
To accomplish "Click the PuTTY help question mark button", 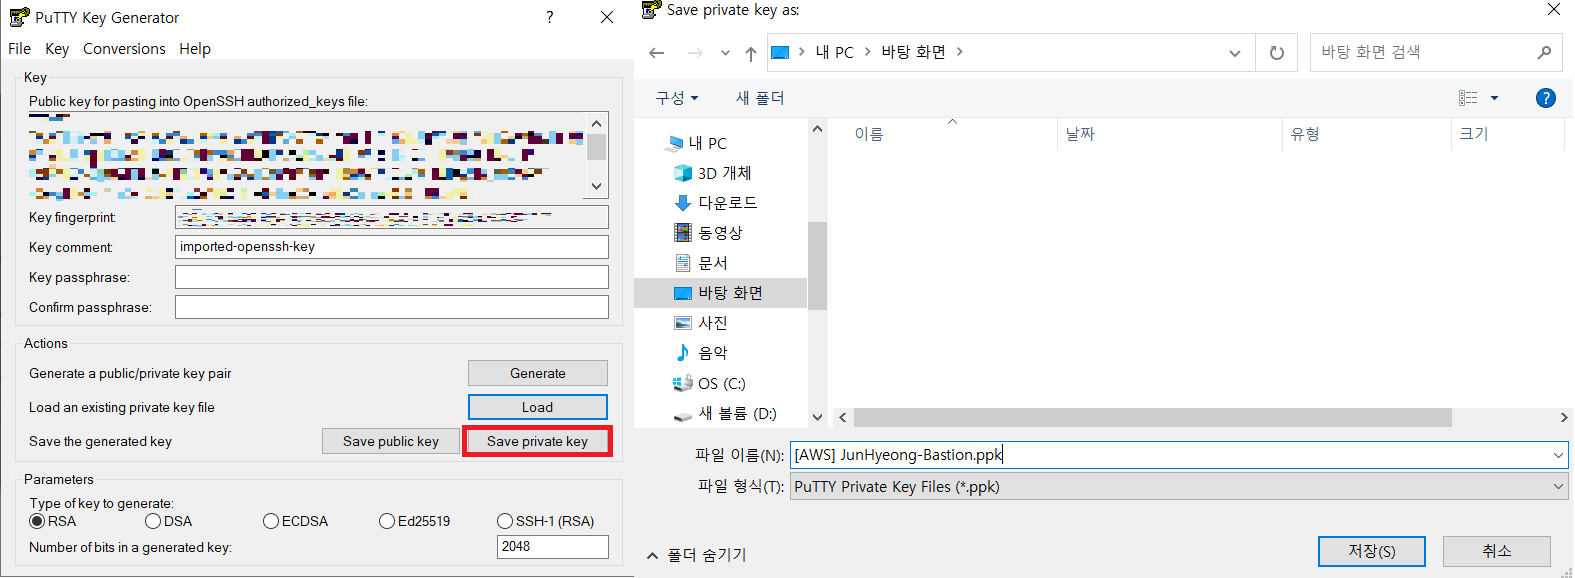I will [549, 17].
